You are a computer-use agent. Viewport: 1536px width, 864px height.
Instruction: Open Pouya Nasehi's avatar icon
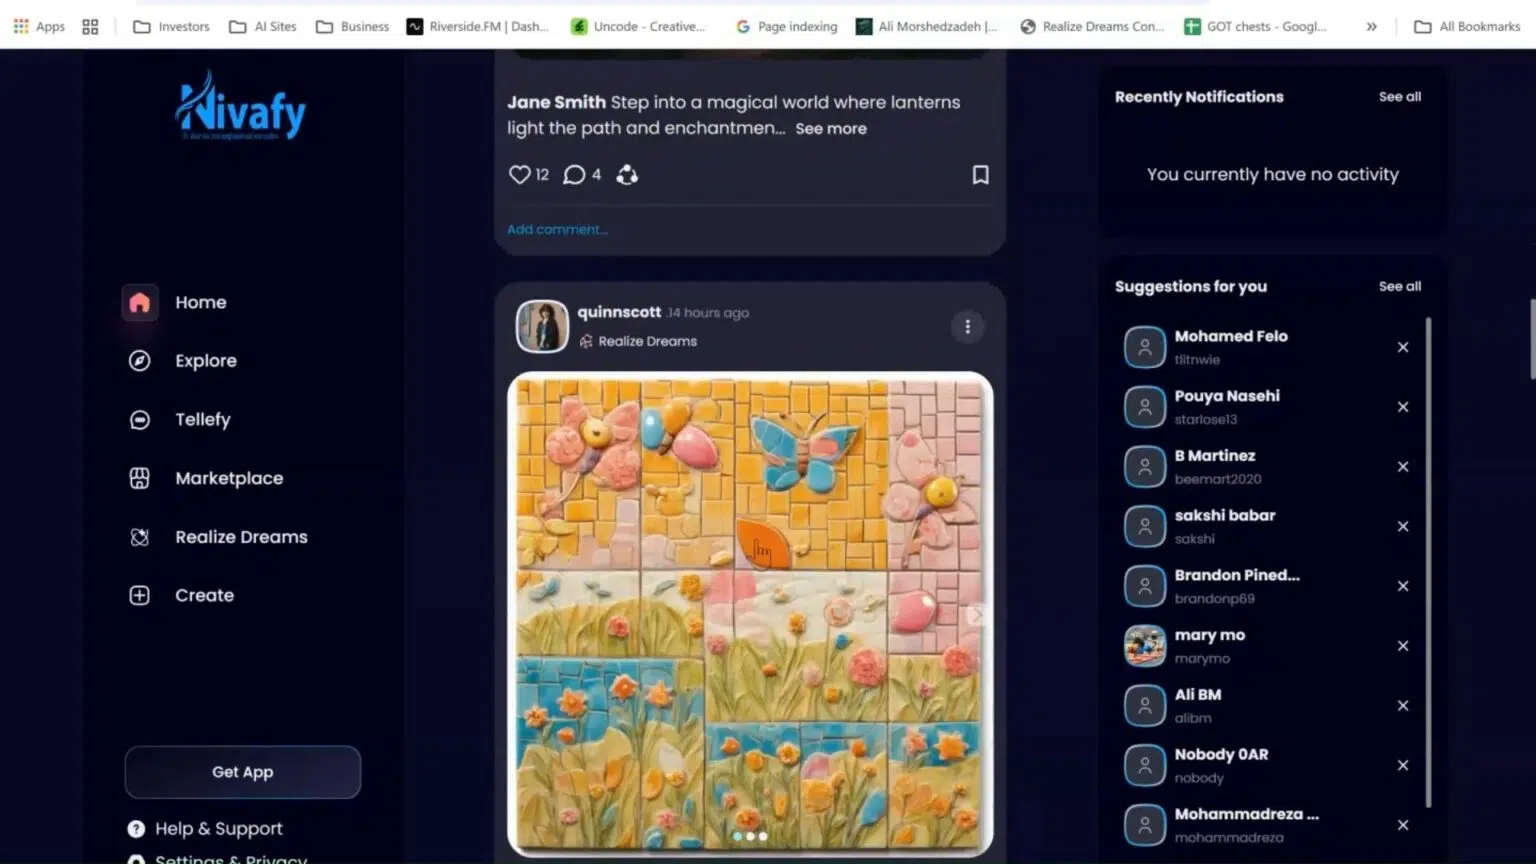[1145, 407]
